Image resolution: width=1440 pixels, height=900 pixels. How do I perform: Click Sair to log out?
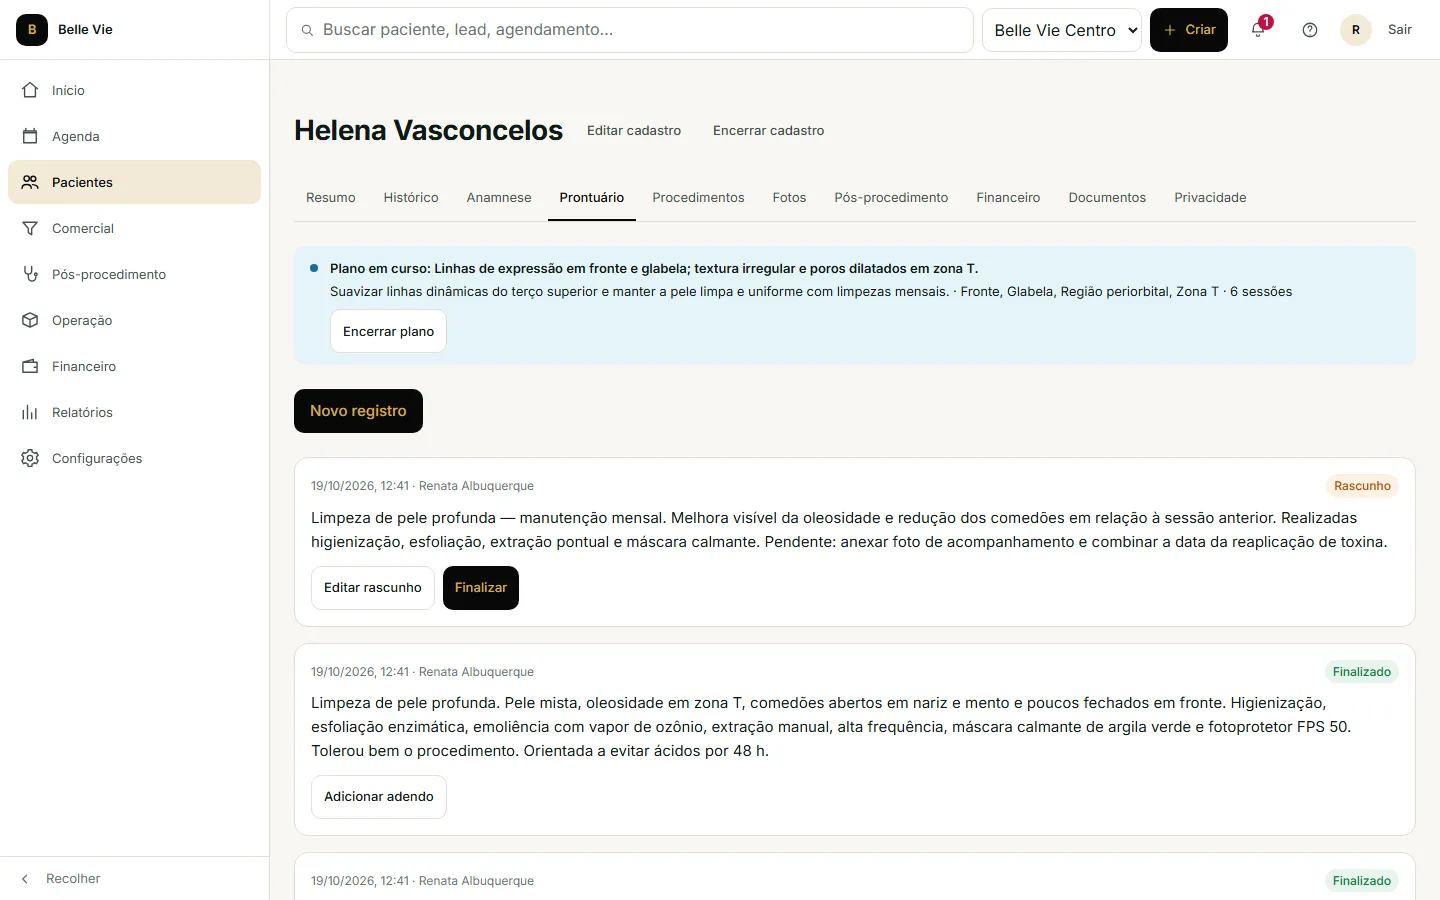click(x=1400, y=30)
